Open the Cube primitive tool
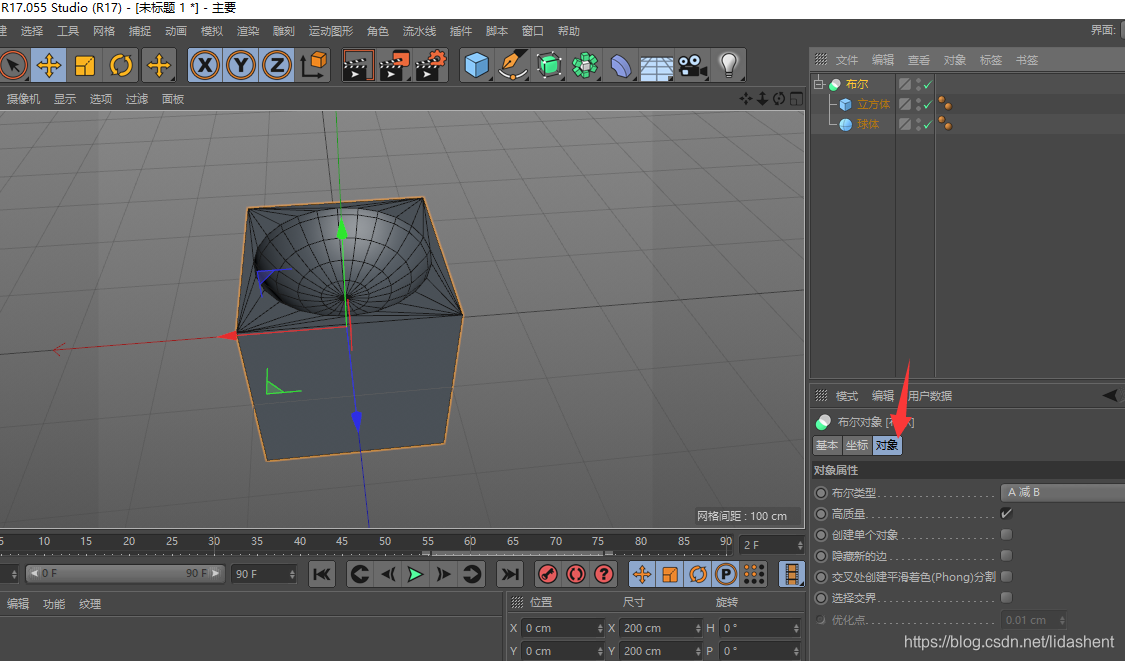 click(477, 66)
